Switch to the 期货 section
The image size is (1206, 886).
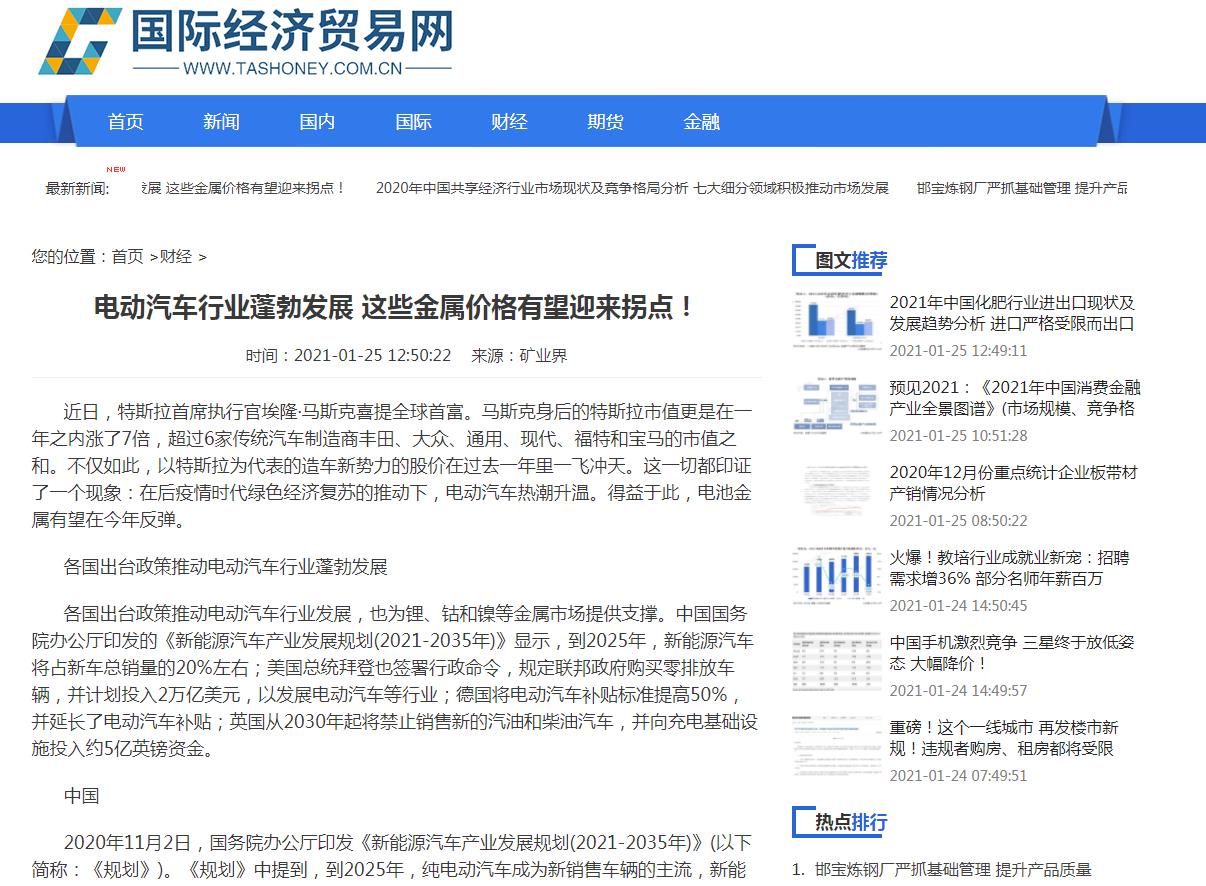point(605,122)
